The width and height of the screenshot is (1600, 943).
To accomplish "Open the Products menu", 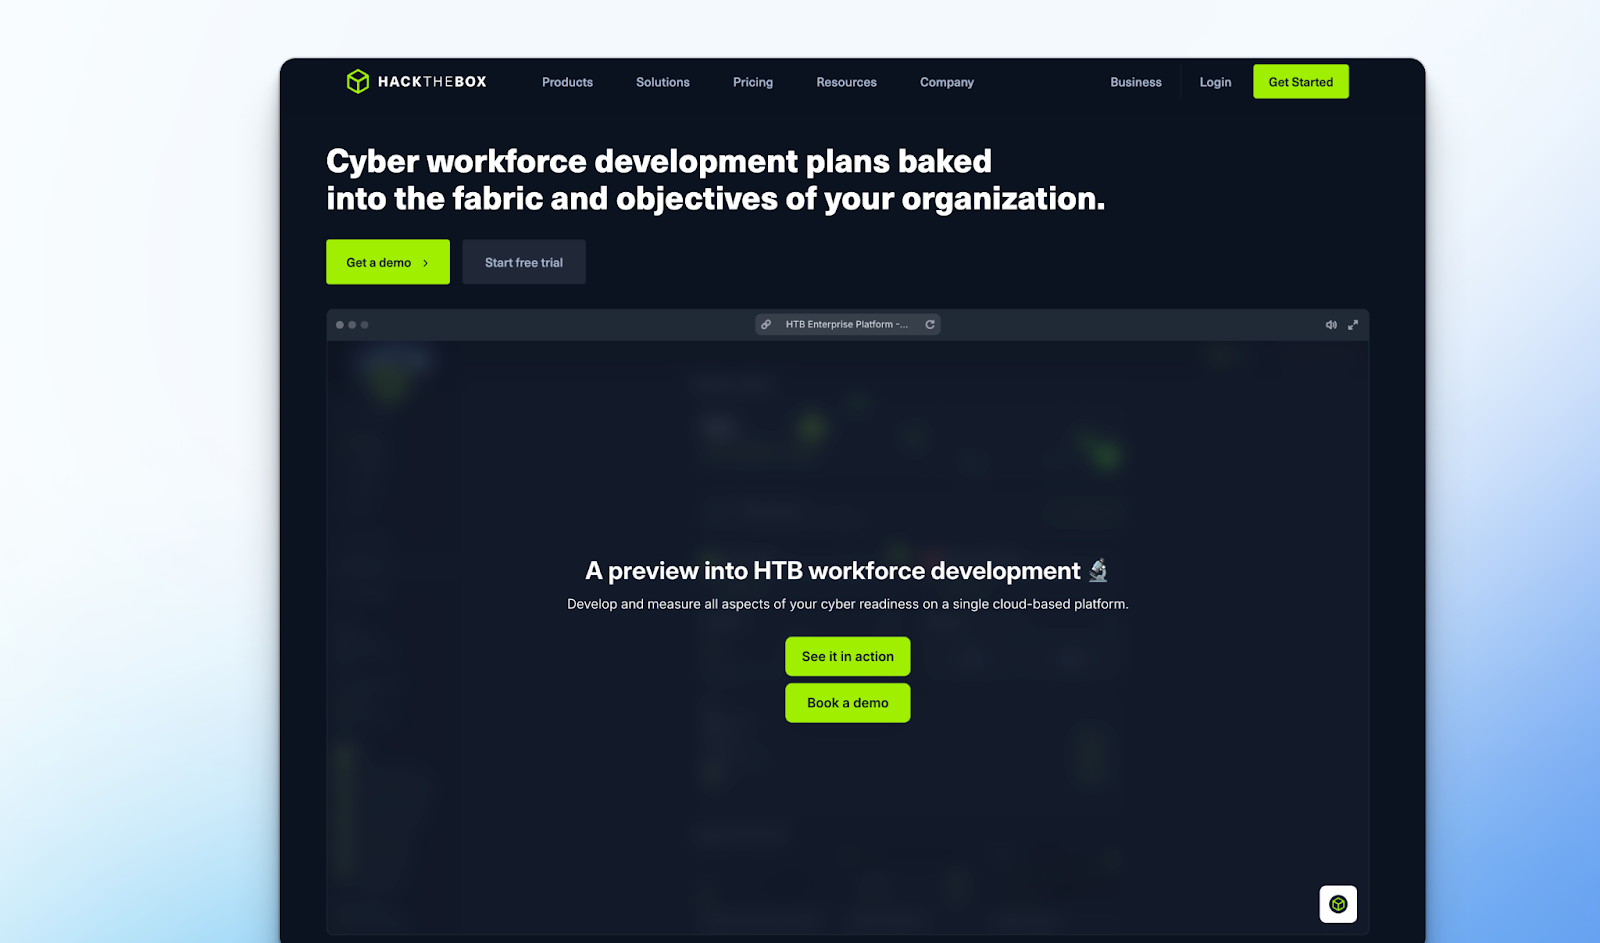I will tap(567, 82).
